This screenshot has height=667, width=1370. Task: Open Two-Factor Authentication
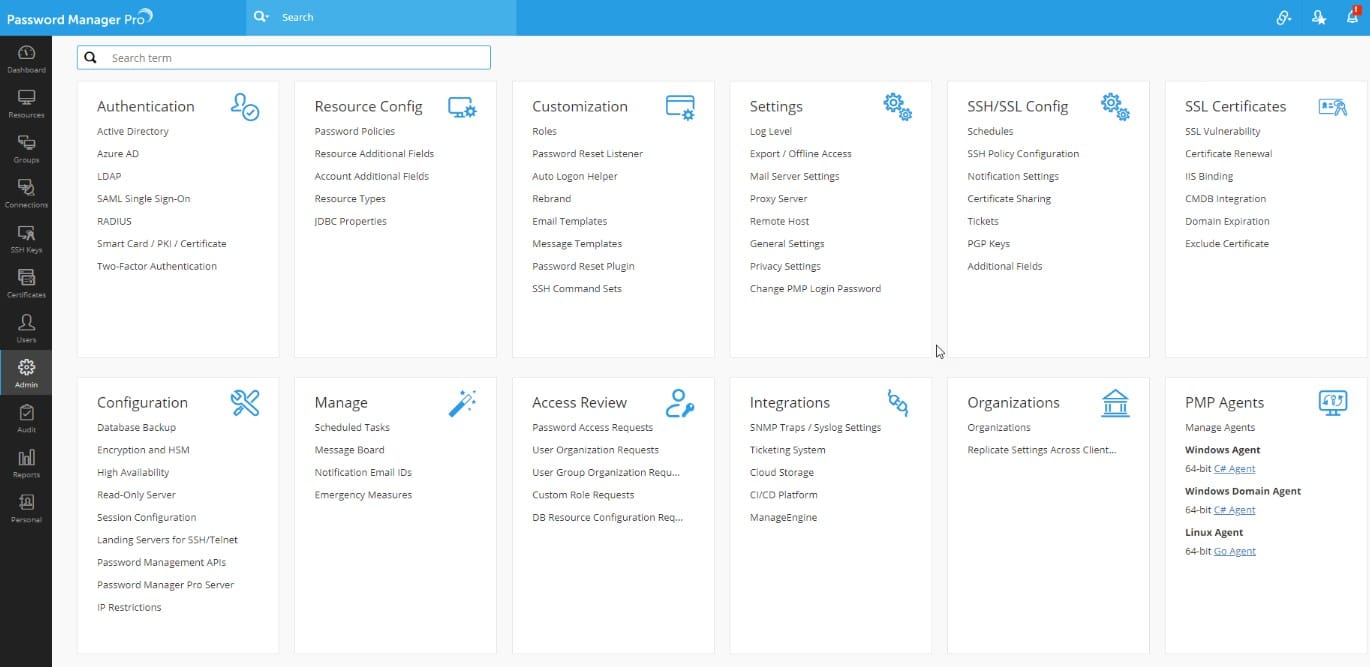point(157,267)
